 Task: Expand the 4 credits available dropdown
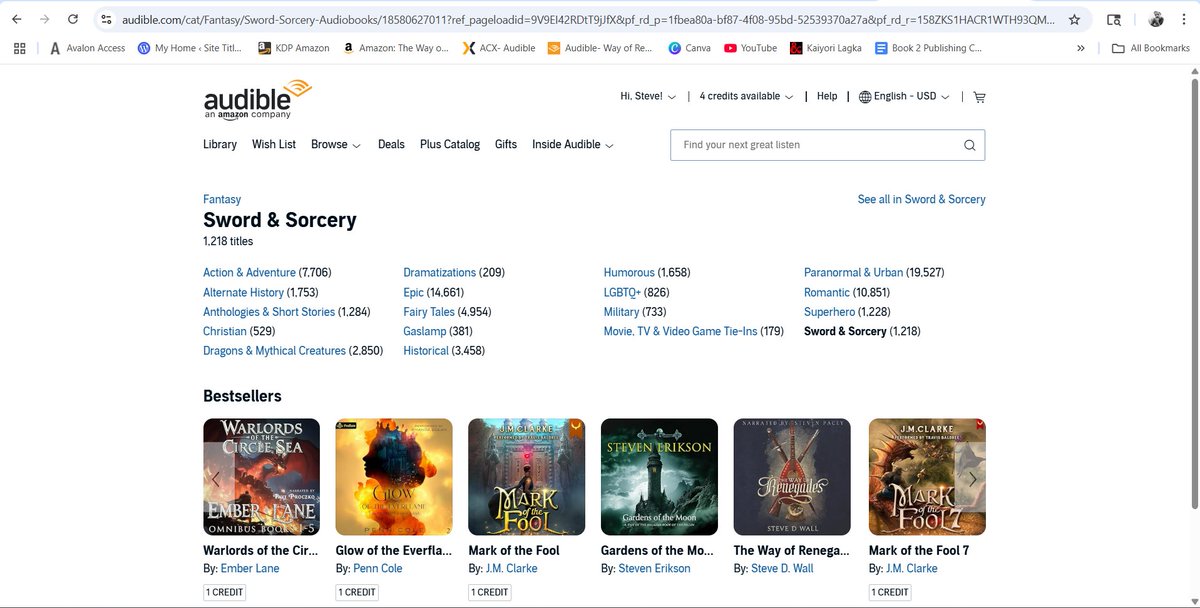click(746, 96)
